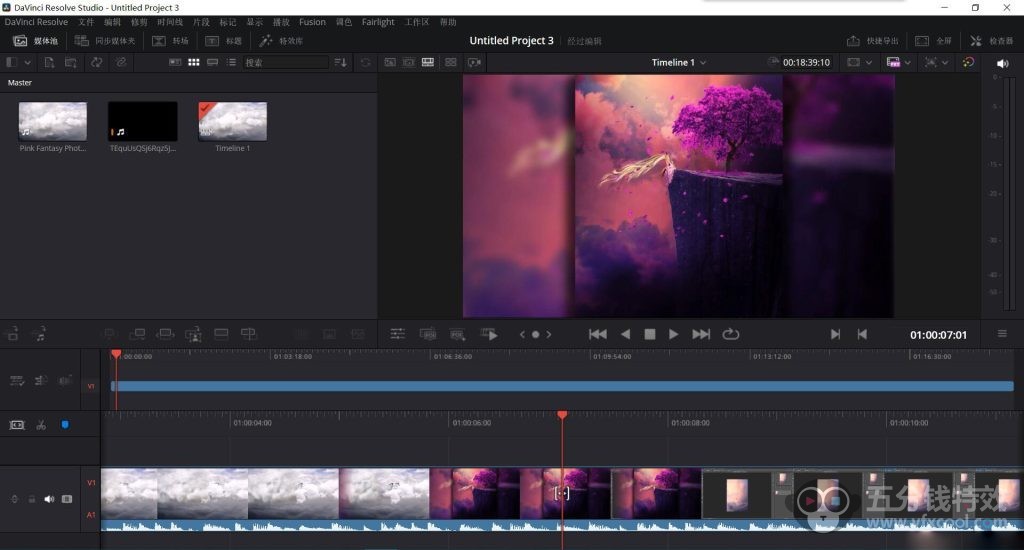Click the 快捷导出 quick export button
Image resolution: width=1024 pixels, height=550 pixels.
coord(872,40)
